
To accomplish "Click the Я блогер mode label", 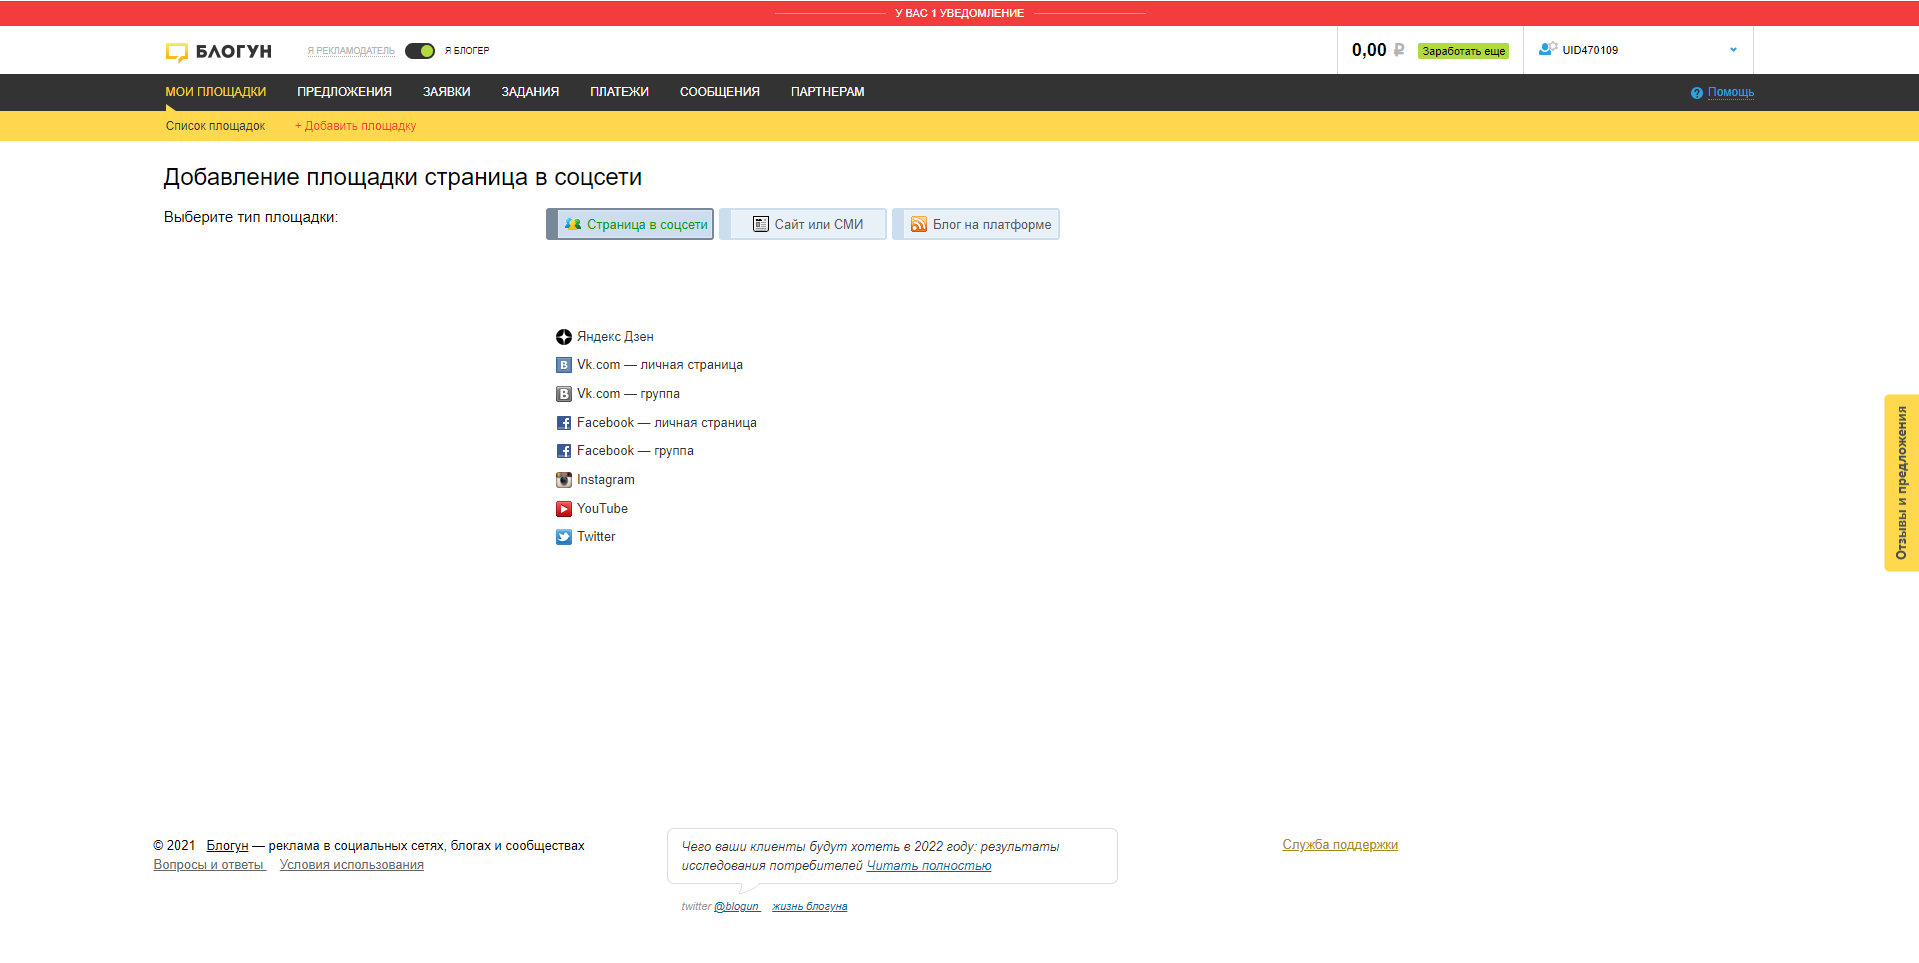I will tap(467, 51).
